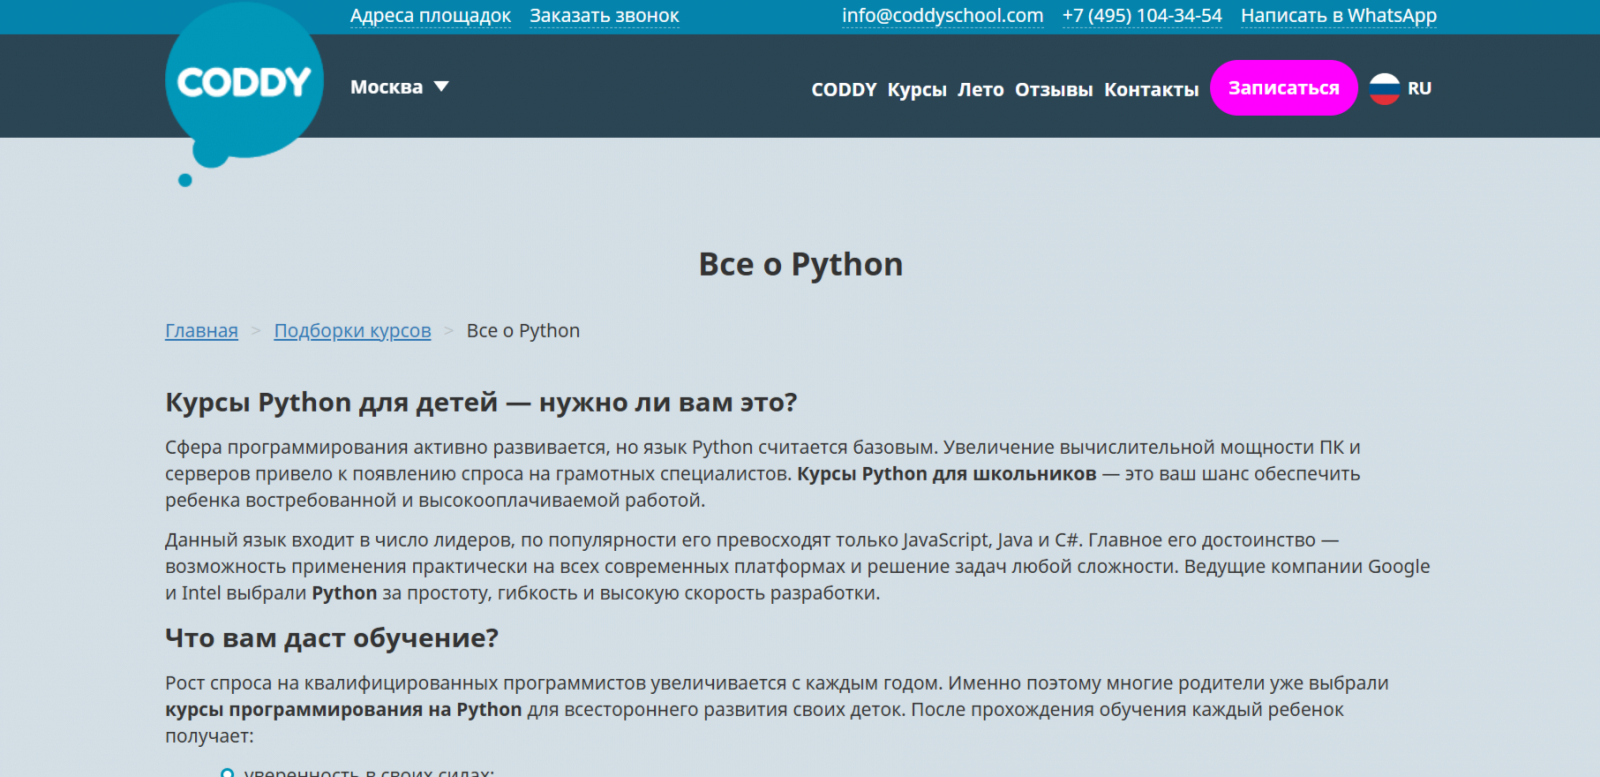The width and height of the screenshot is (1600, 777).
Task: Click the +7 (495) 104-34-54 phone number
Action: click(x=1142, y=16)
